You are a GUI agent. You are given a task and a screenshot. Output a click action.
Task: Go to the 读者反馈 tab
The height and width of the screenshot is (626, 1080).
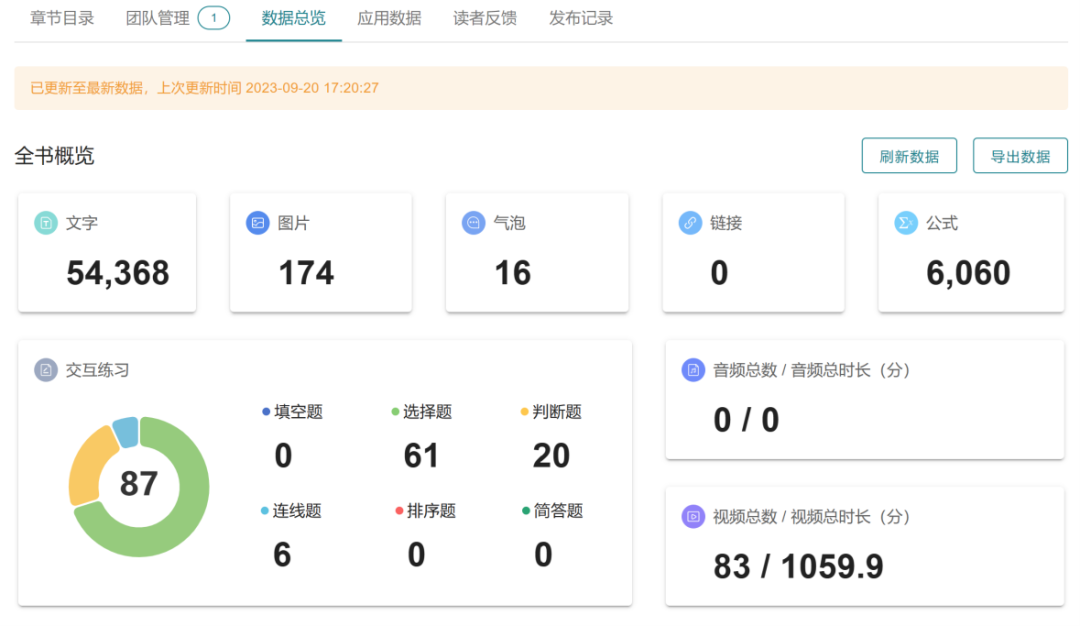click(x=485, y=18)
